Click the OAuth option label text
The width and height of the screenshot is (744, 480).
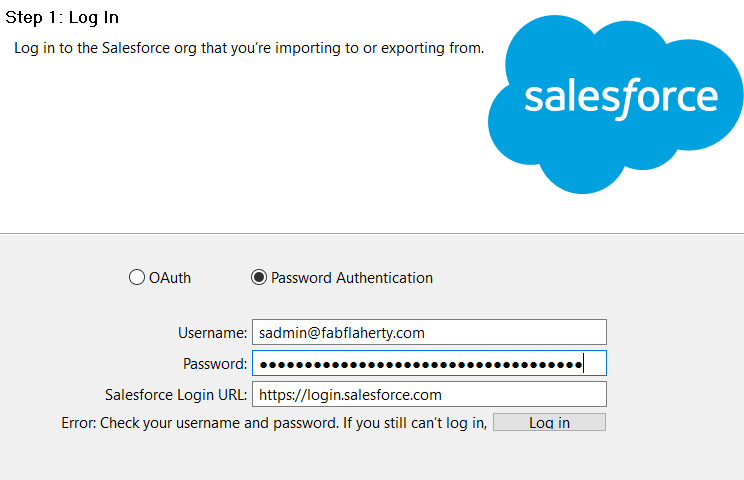(170, 278)
